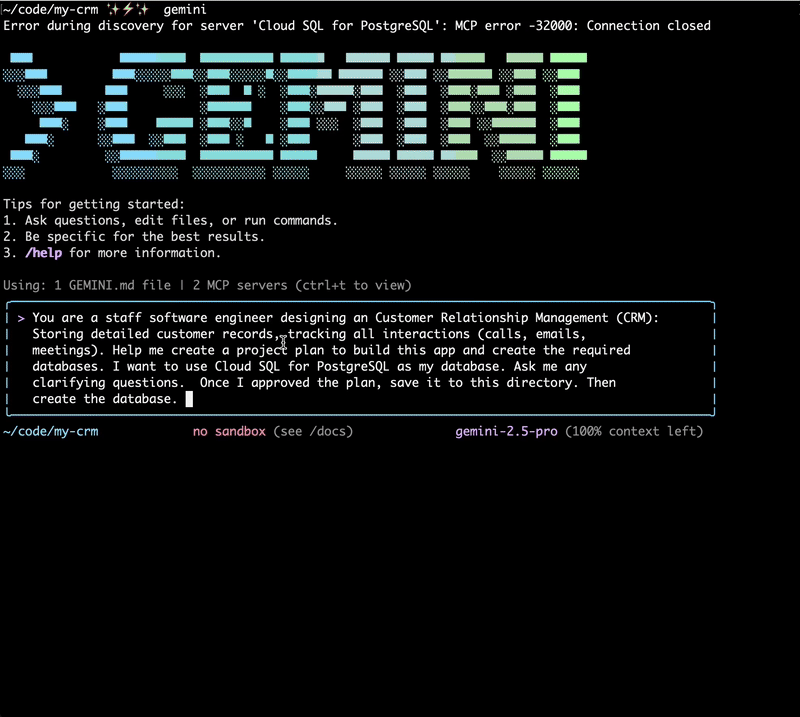
Task: Click 'Using: 1 GEMINI.md file' text
Action: pos(87,285)
